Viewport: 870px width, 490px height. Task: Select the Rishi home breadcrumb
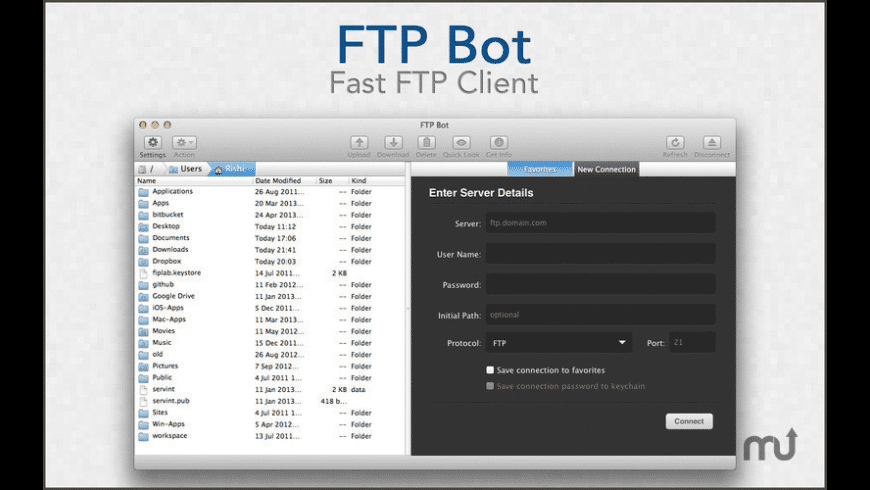point(231,169)
